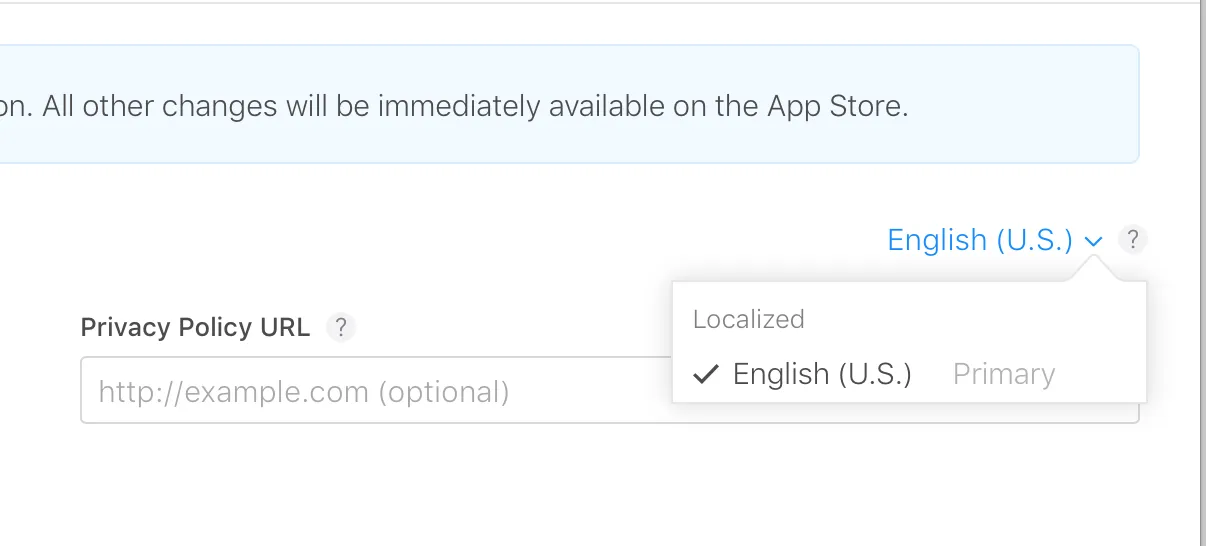Click the Privacy Policy URL field label
The width and height of the screenshot is (1206, 546).
tap(195, 327)
